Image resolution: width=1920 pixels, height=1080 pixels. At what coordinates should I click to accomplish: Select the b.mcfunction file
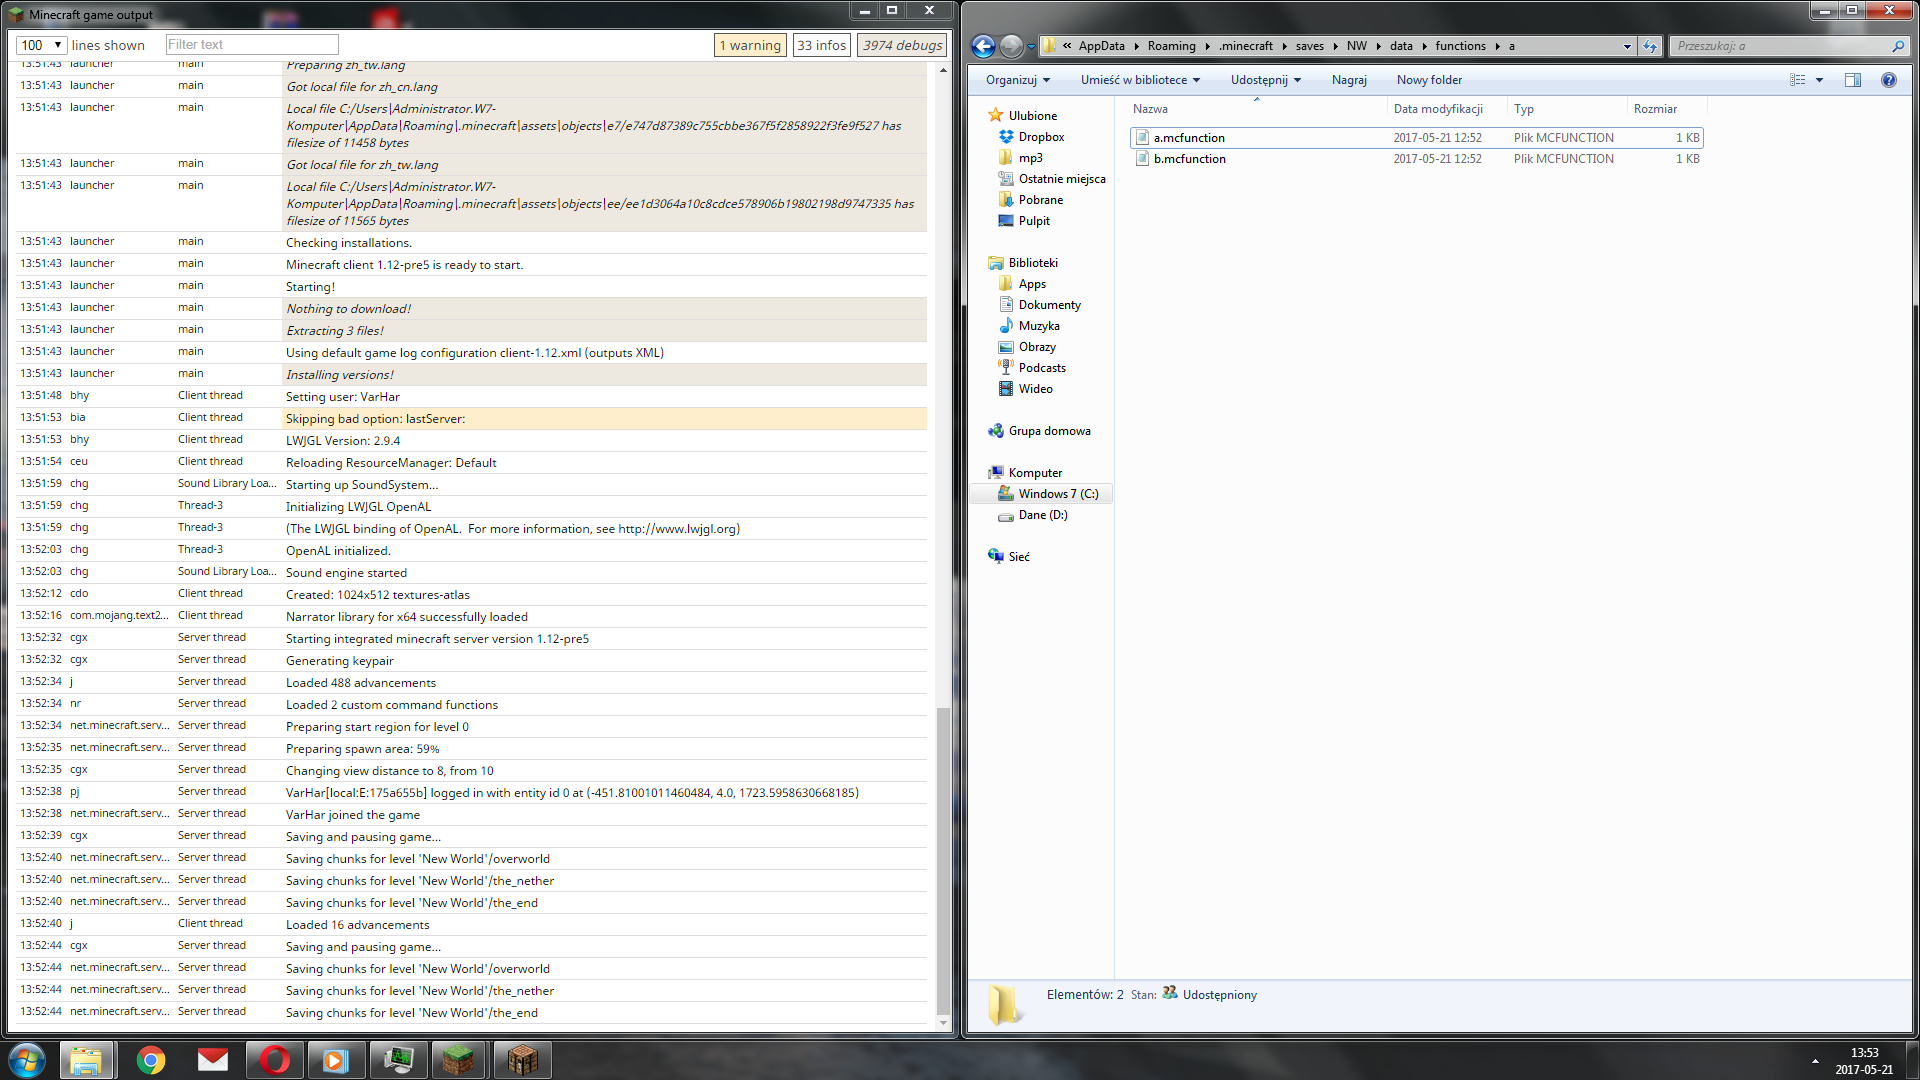1189,159
